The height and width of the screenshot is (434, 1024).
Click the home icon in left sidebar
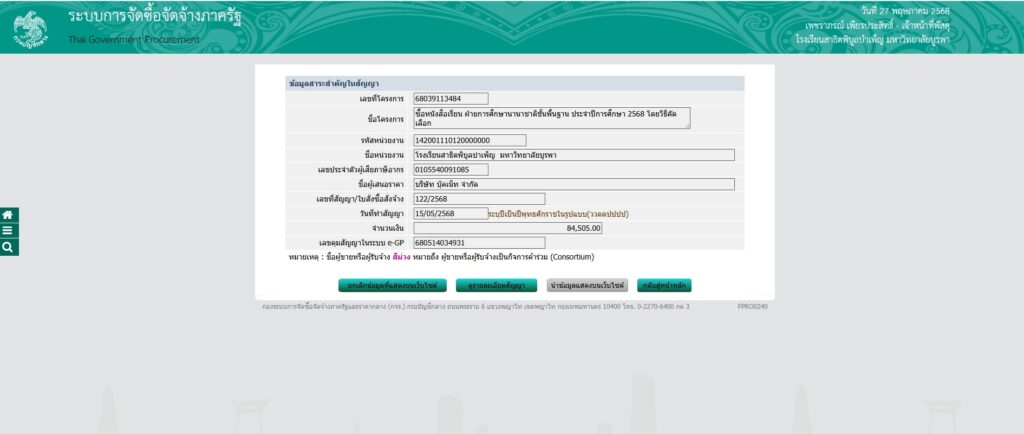pos(8,215)
